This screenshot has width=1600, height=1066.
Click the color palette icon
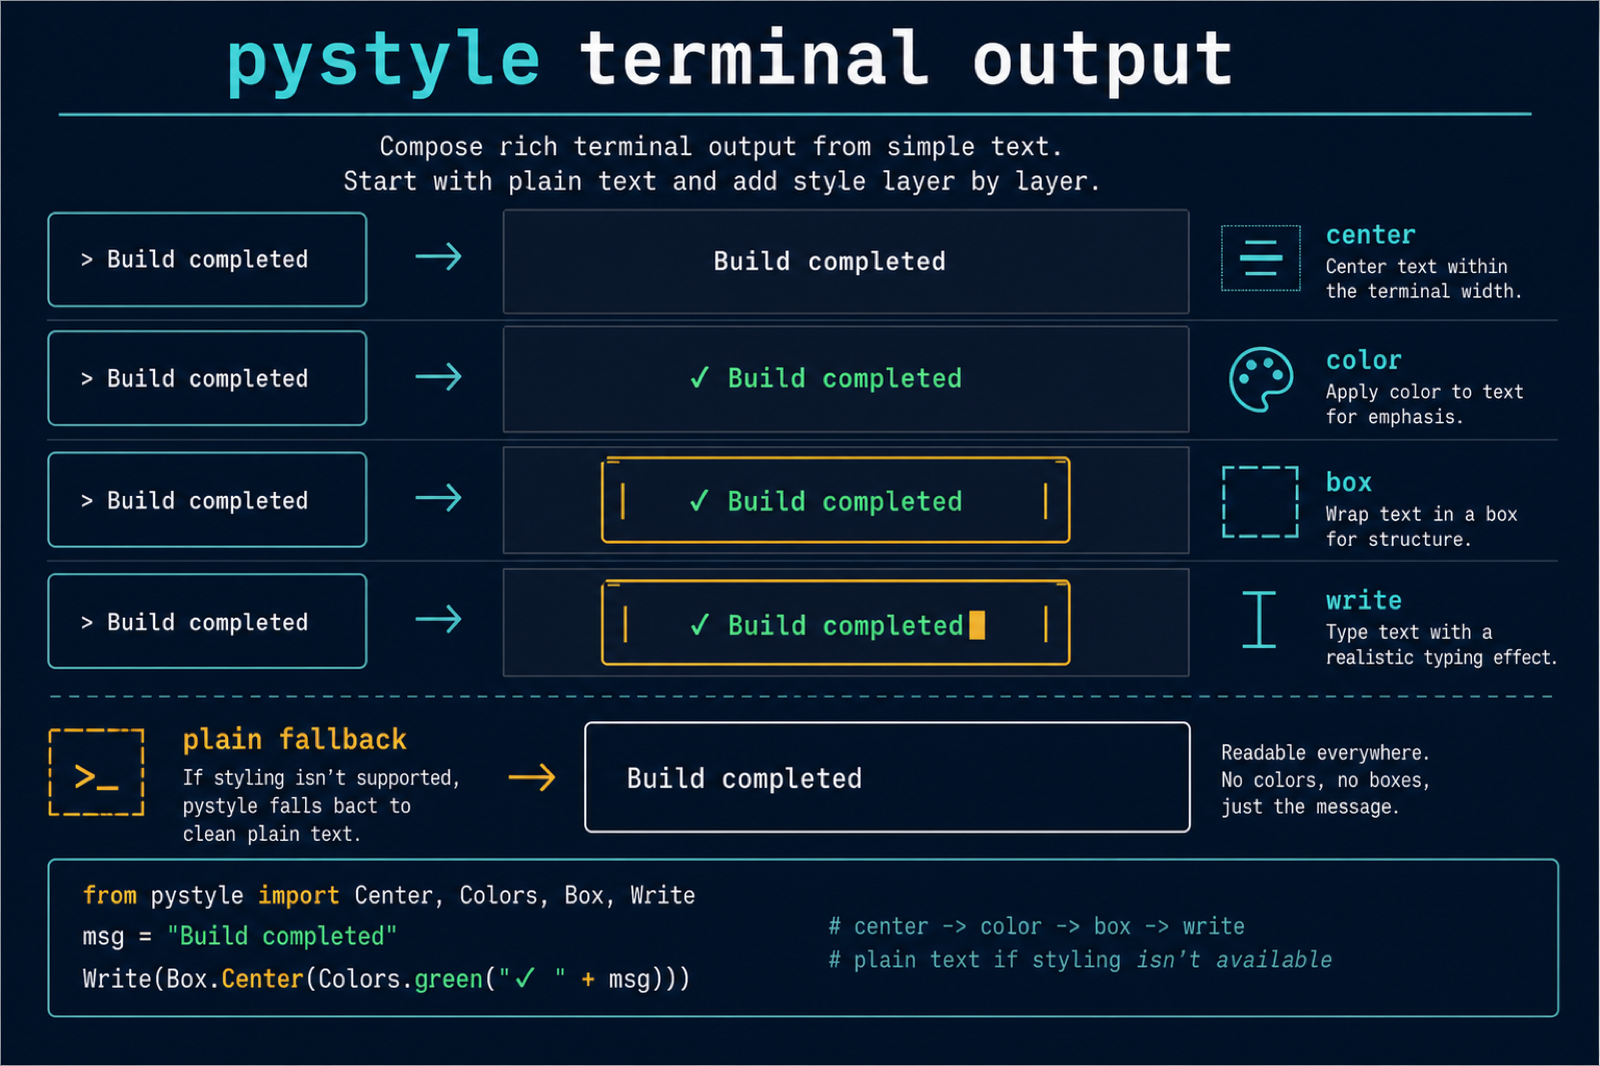(x=1260, y=379)
